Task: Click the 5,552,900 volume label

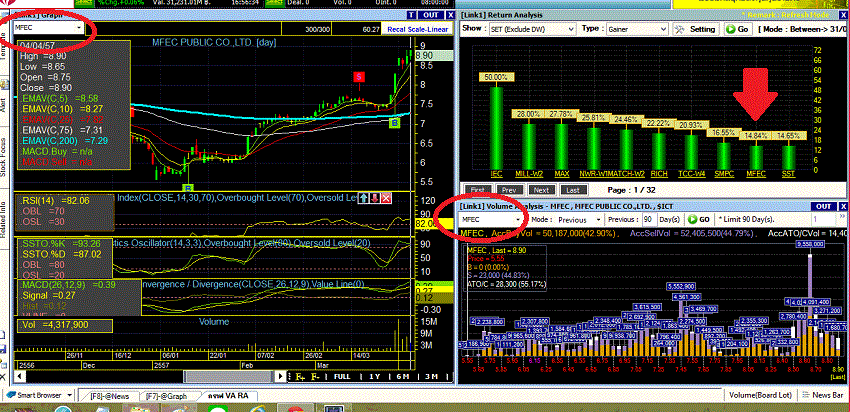Action: pos(682,286)
